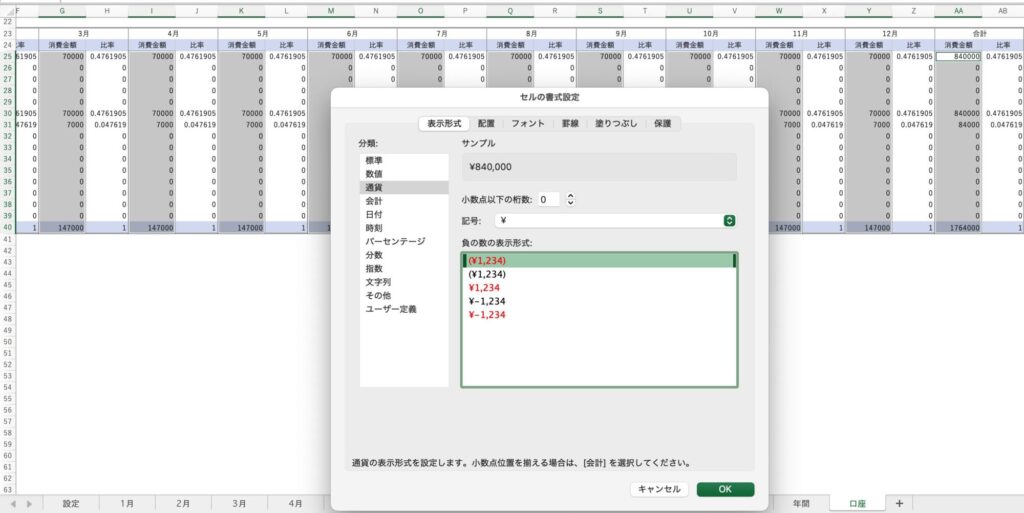Click the previous sheet navigation arrow

14,503
